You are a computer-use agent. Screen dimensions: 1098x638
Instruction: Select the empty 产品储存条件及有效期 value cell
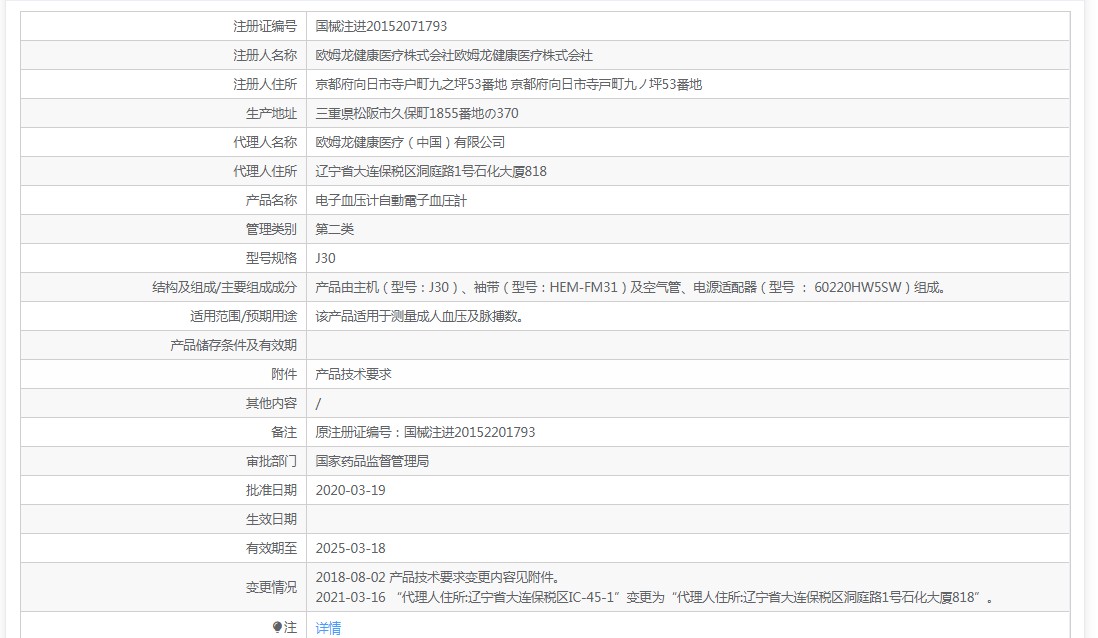pos(500,344)
